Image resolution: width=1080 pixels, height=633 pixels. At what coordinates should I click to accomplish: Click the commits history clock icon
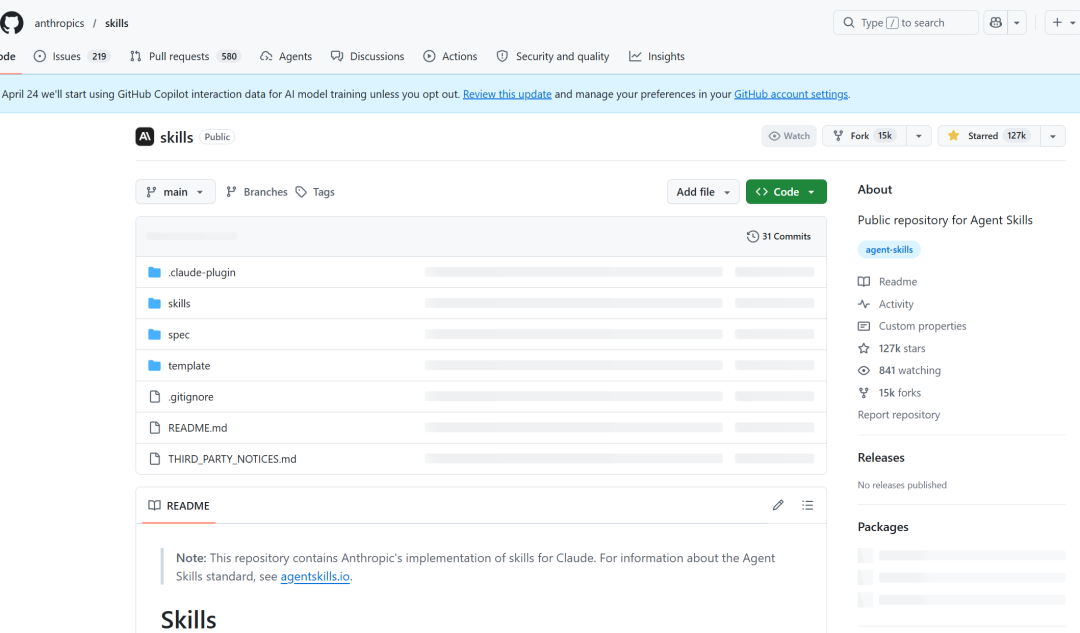752,236
